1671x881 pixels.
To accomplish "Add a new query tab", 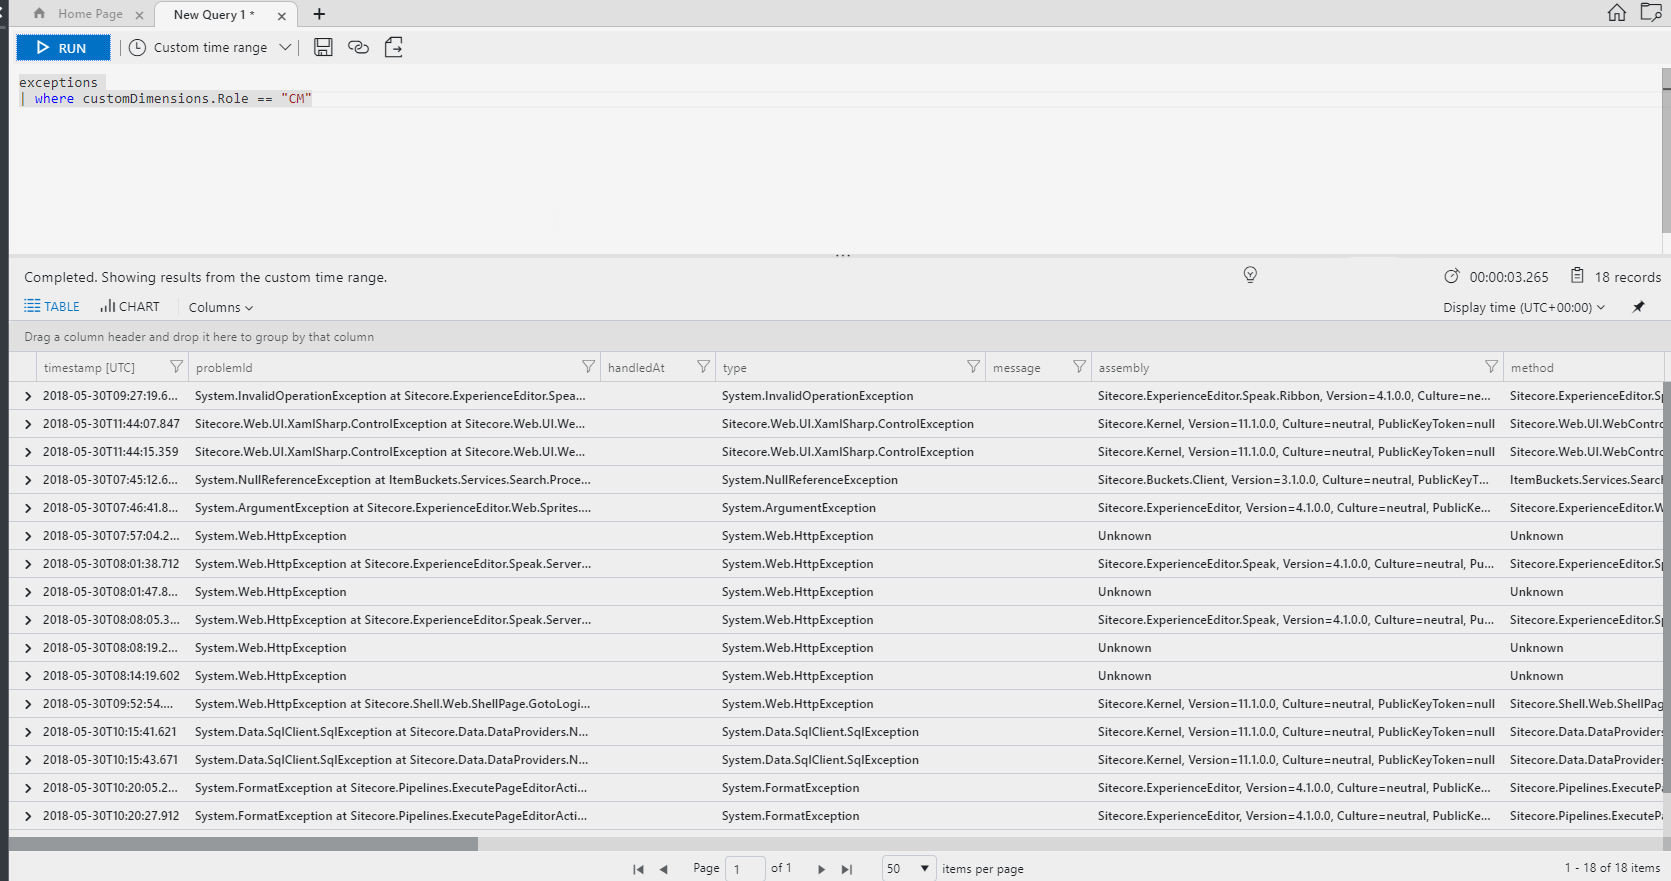I will 319,14.
